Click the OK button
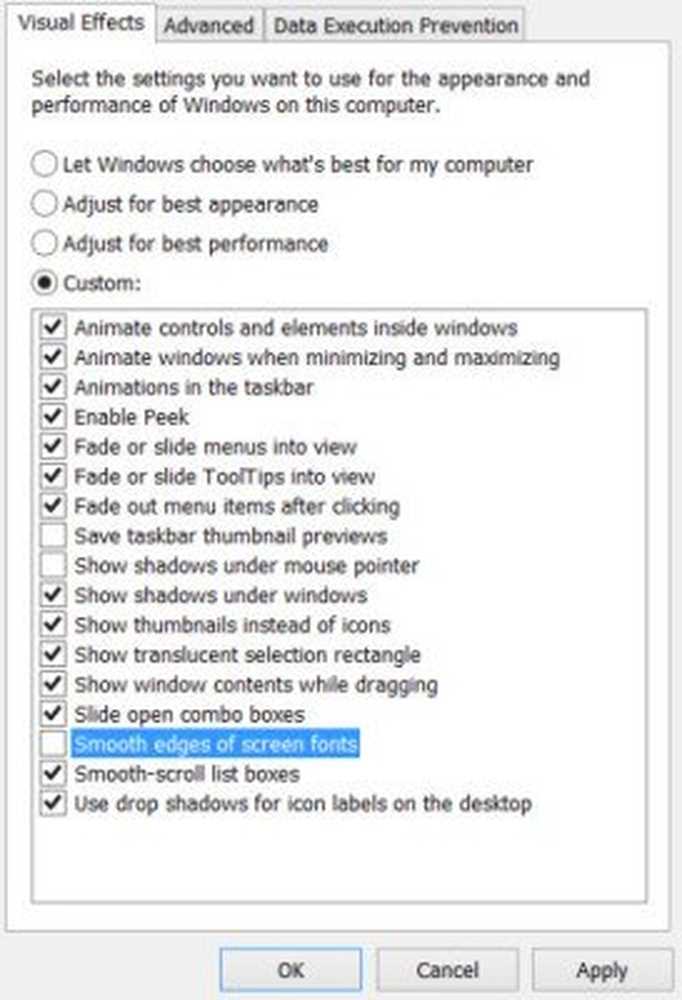This screenshot has width=682, height=1000. coord(291,969)
